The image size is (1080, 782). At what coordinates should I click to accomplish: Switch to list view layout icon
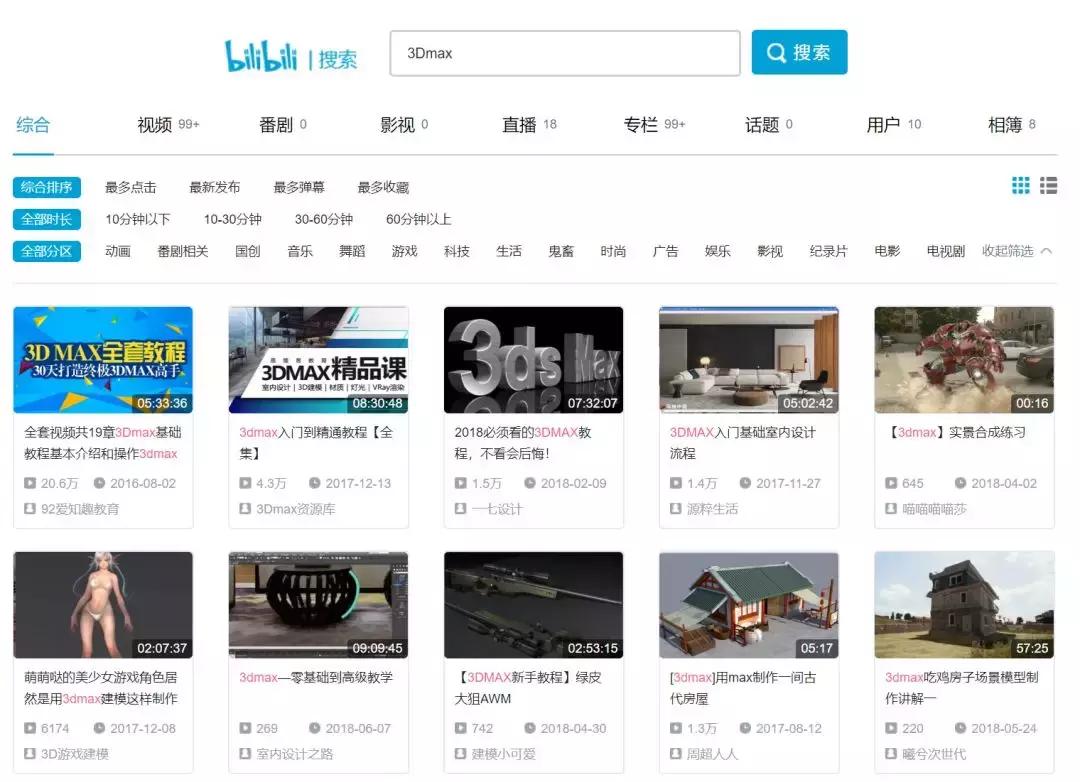tap(1049, 185)
